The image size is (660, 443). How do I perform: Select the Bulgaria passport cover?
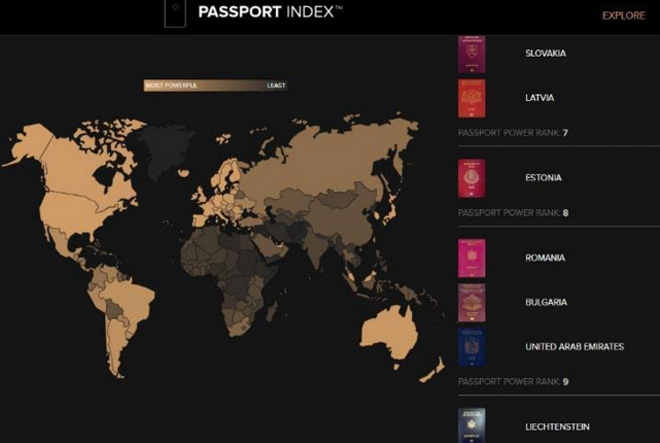coord(471,302)
